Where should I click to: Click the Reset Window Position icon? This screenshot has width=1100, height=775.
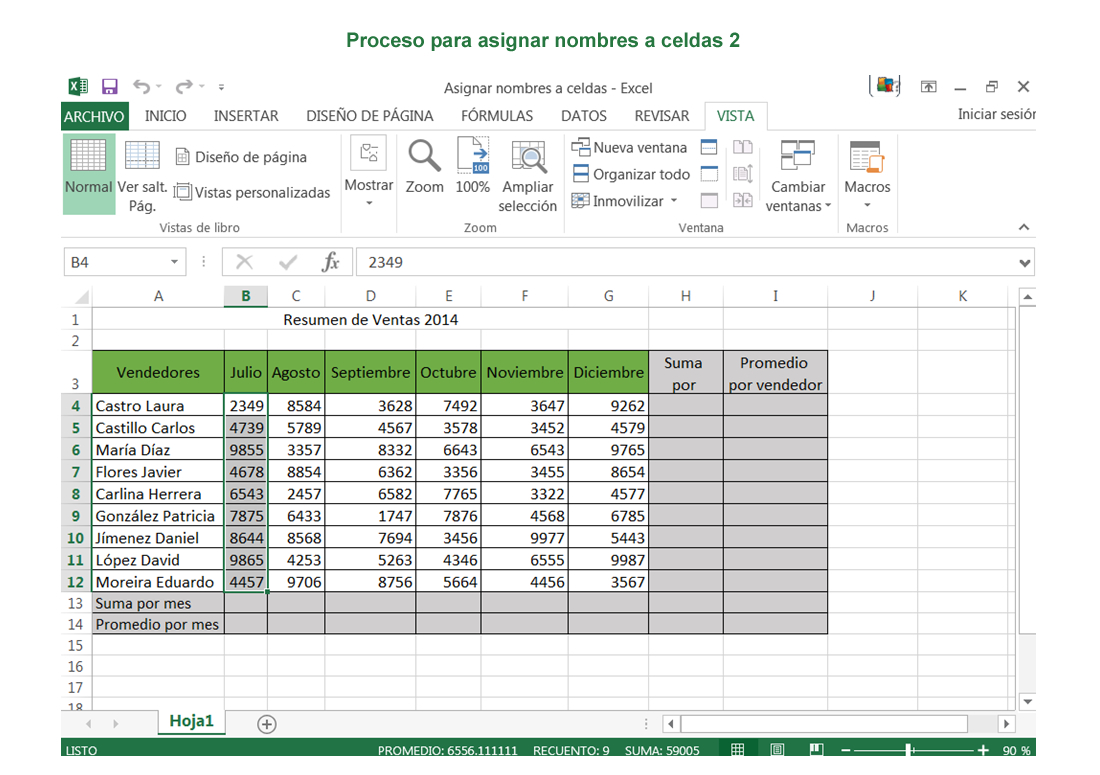(743, 201)
